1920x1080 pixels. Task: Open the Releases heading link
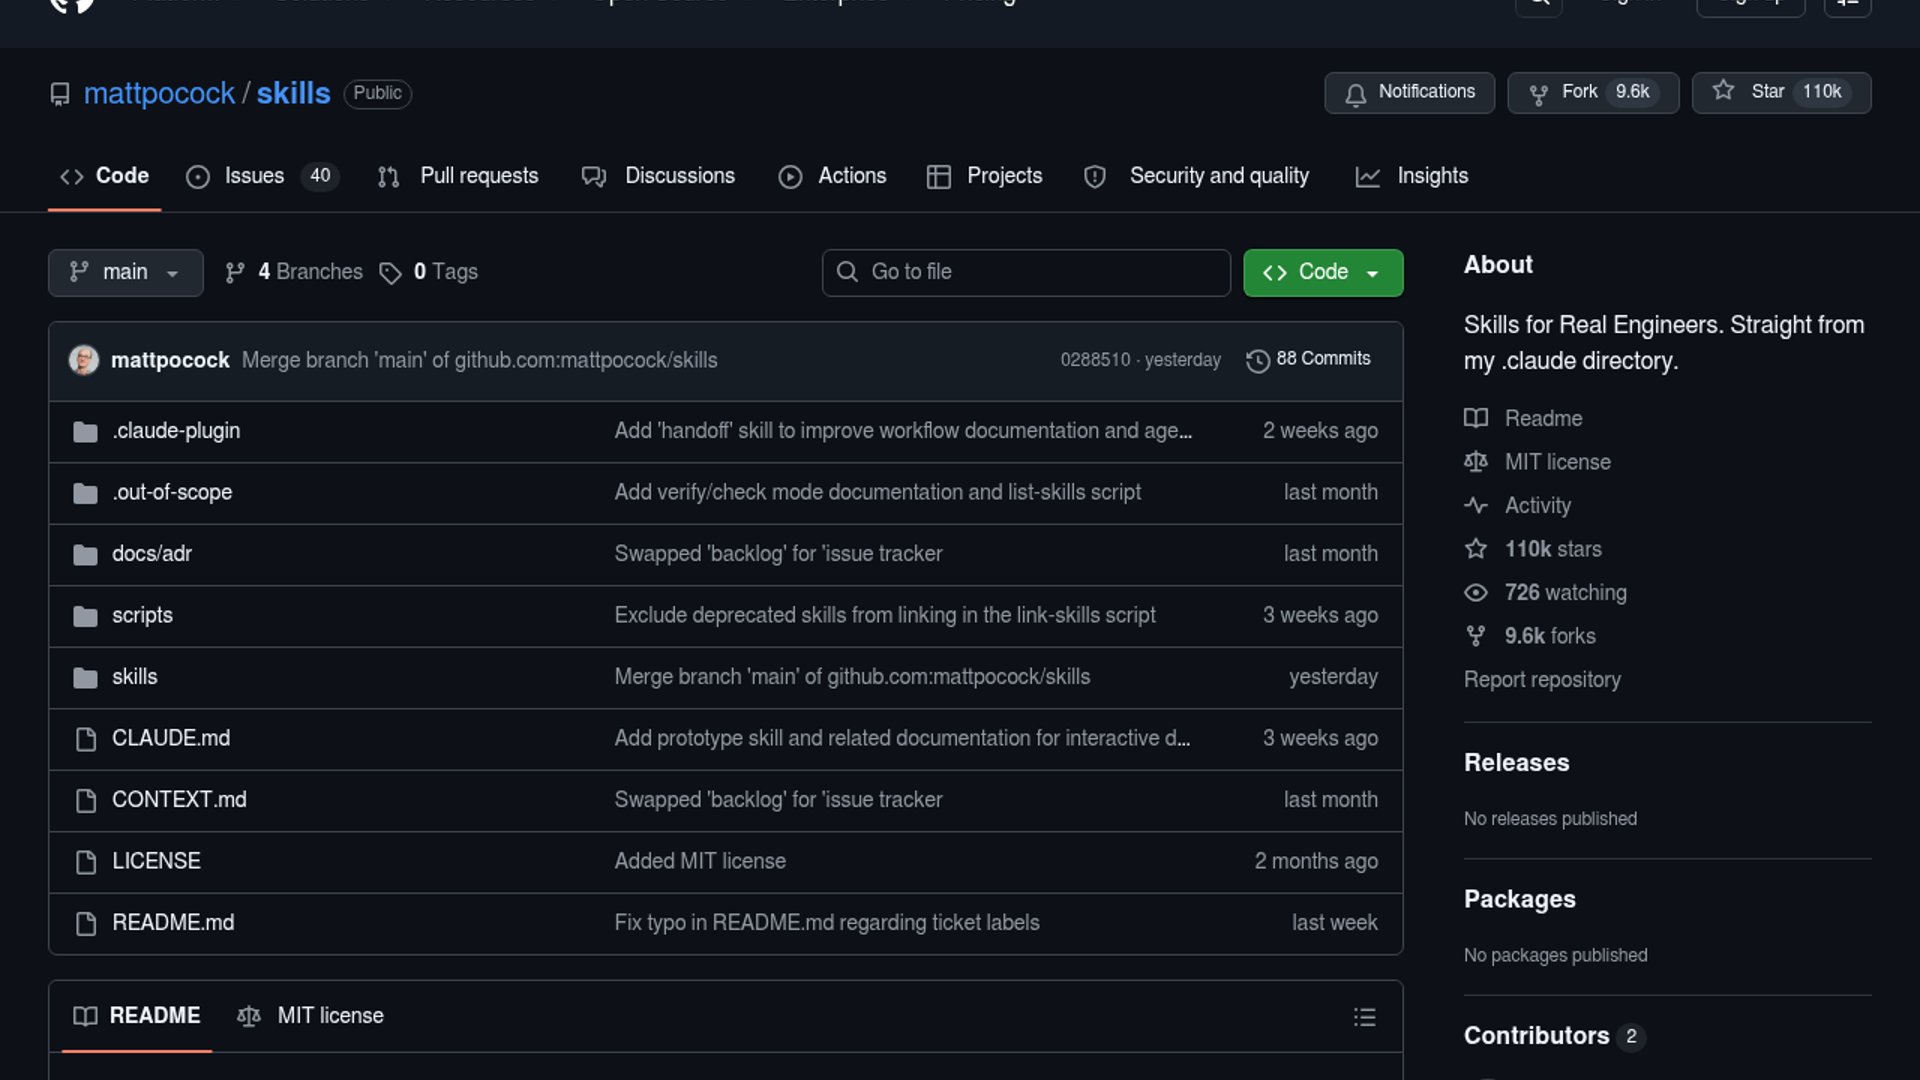pos(1516,763)
